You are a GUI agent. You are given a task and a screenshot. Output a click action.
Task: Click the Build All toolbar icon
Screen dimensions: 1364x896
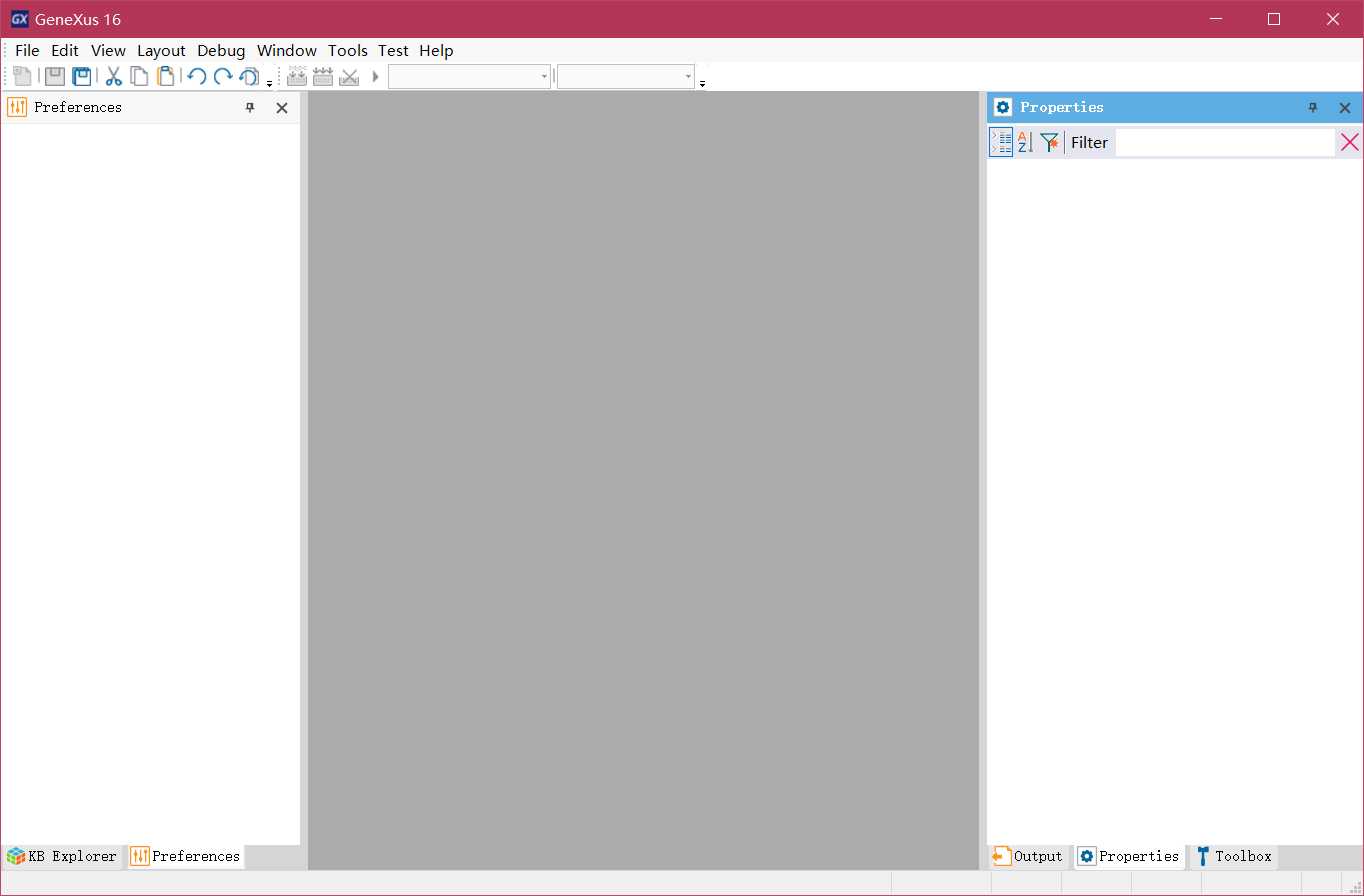(x=297, y=76)
